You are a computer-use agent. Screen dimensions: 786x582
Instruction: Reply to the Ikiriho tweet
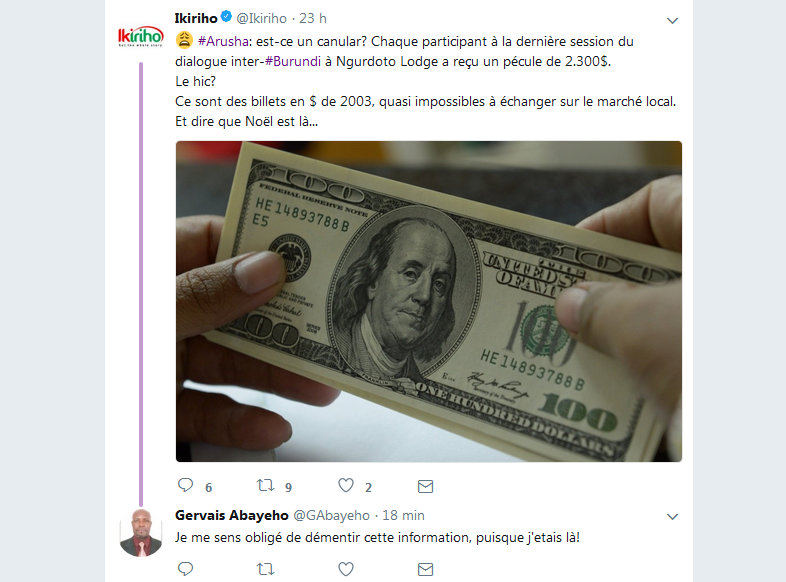click(x=185, y=485)
